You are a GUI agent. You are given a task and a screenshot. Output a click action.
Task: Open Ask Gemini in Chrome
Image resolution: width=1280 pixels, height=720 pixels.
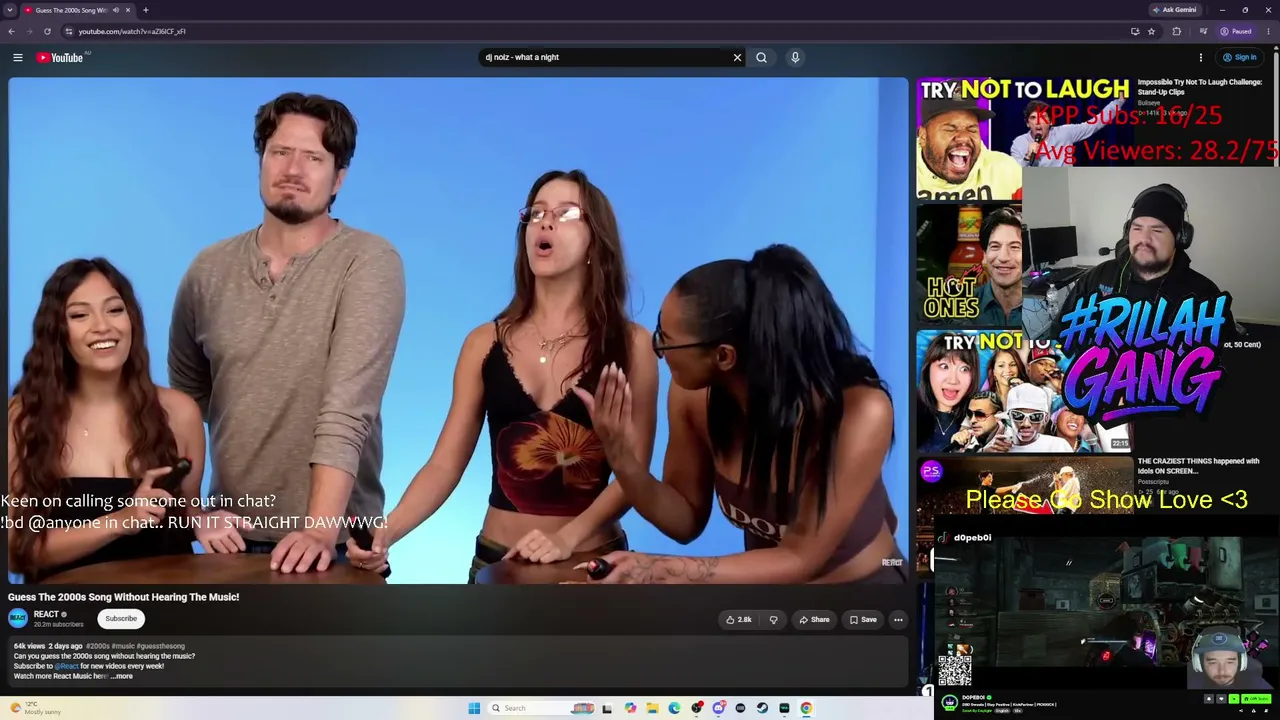tap(1174, 10)
